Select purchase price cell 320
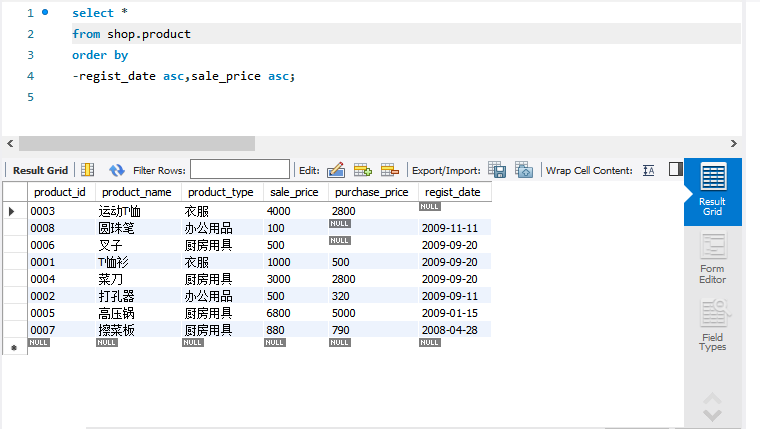Viewport: 760px width, 429px height. tap(373, 296)
